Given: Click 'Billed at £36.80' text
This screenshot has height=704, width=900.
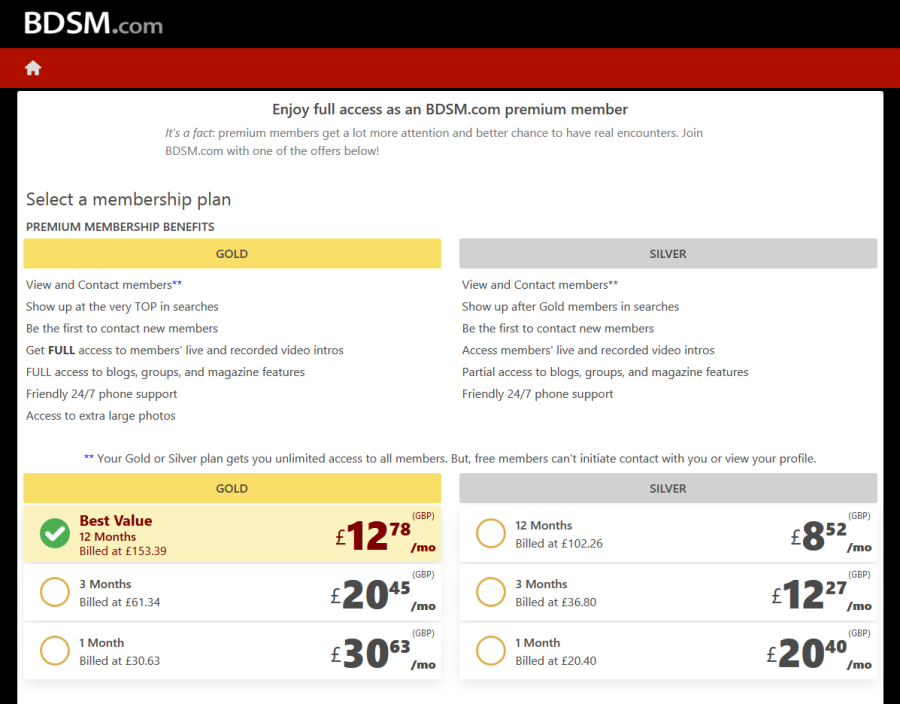Looking at the screenshot, I should click(x=556, y=602).
